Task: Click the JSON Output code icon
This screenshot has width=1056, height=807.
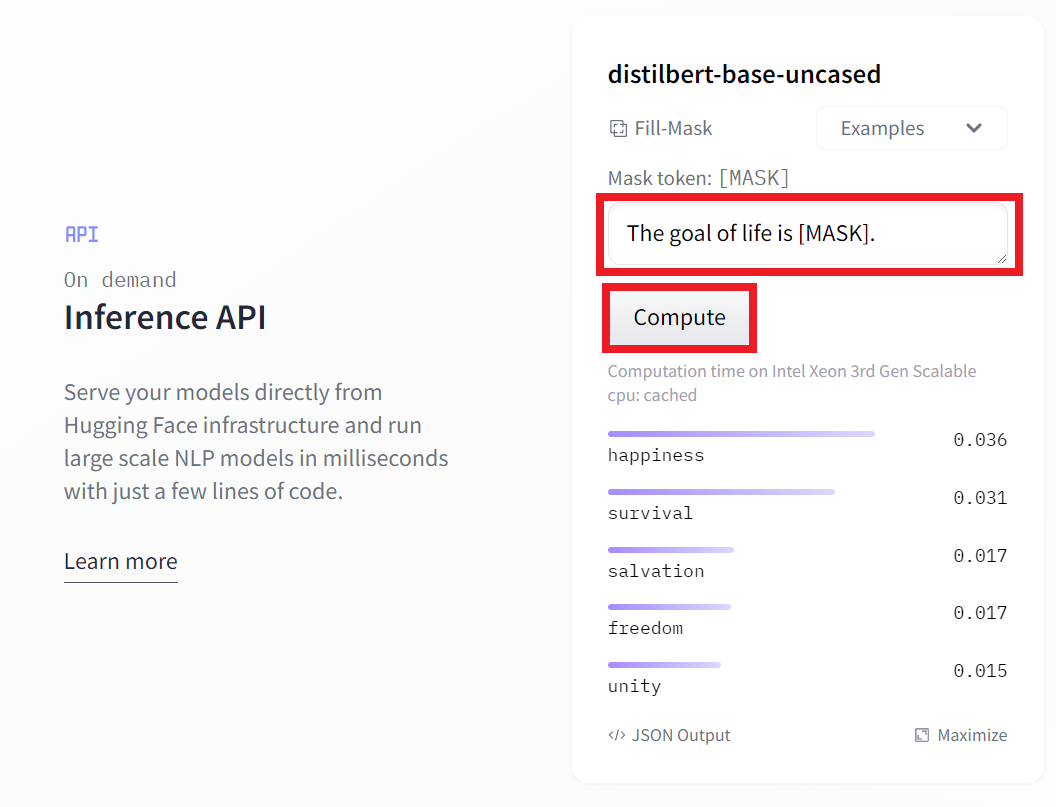Action: tap(617, 735)
